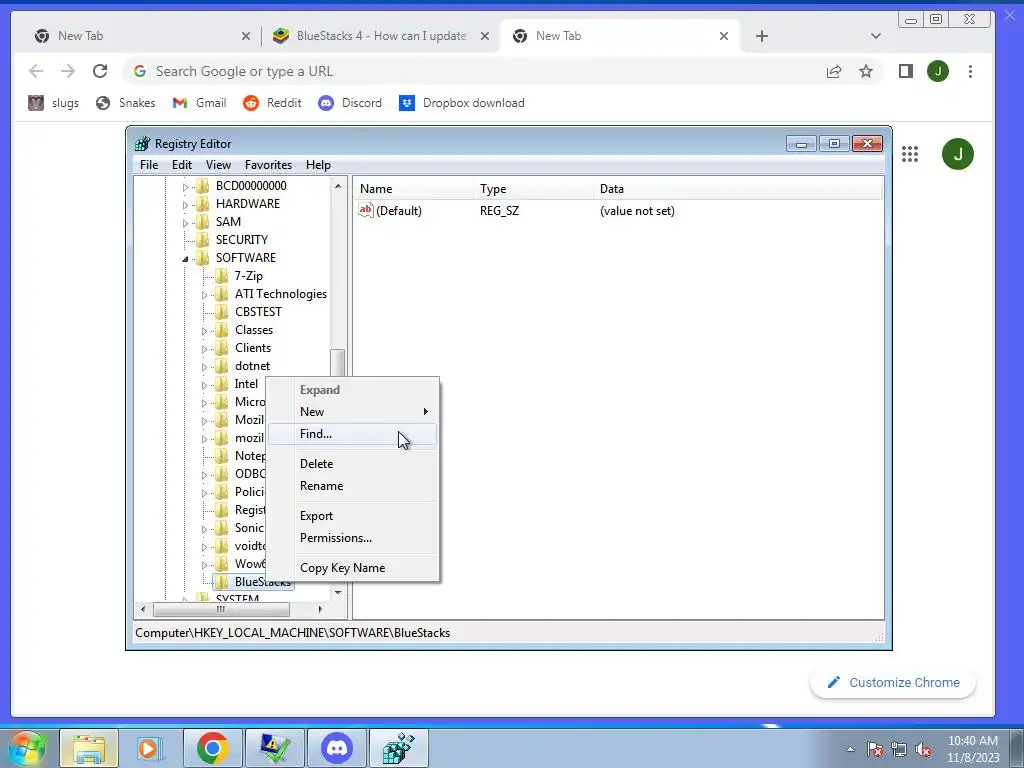This screenshot has width=1024, height=768.
Task: Open the Favorites menu
Action: [268, 165]
